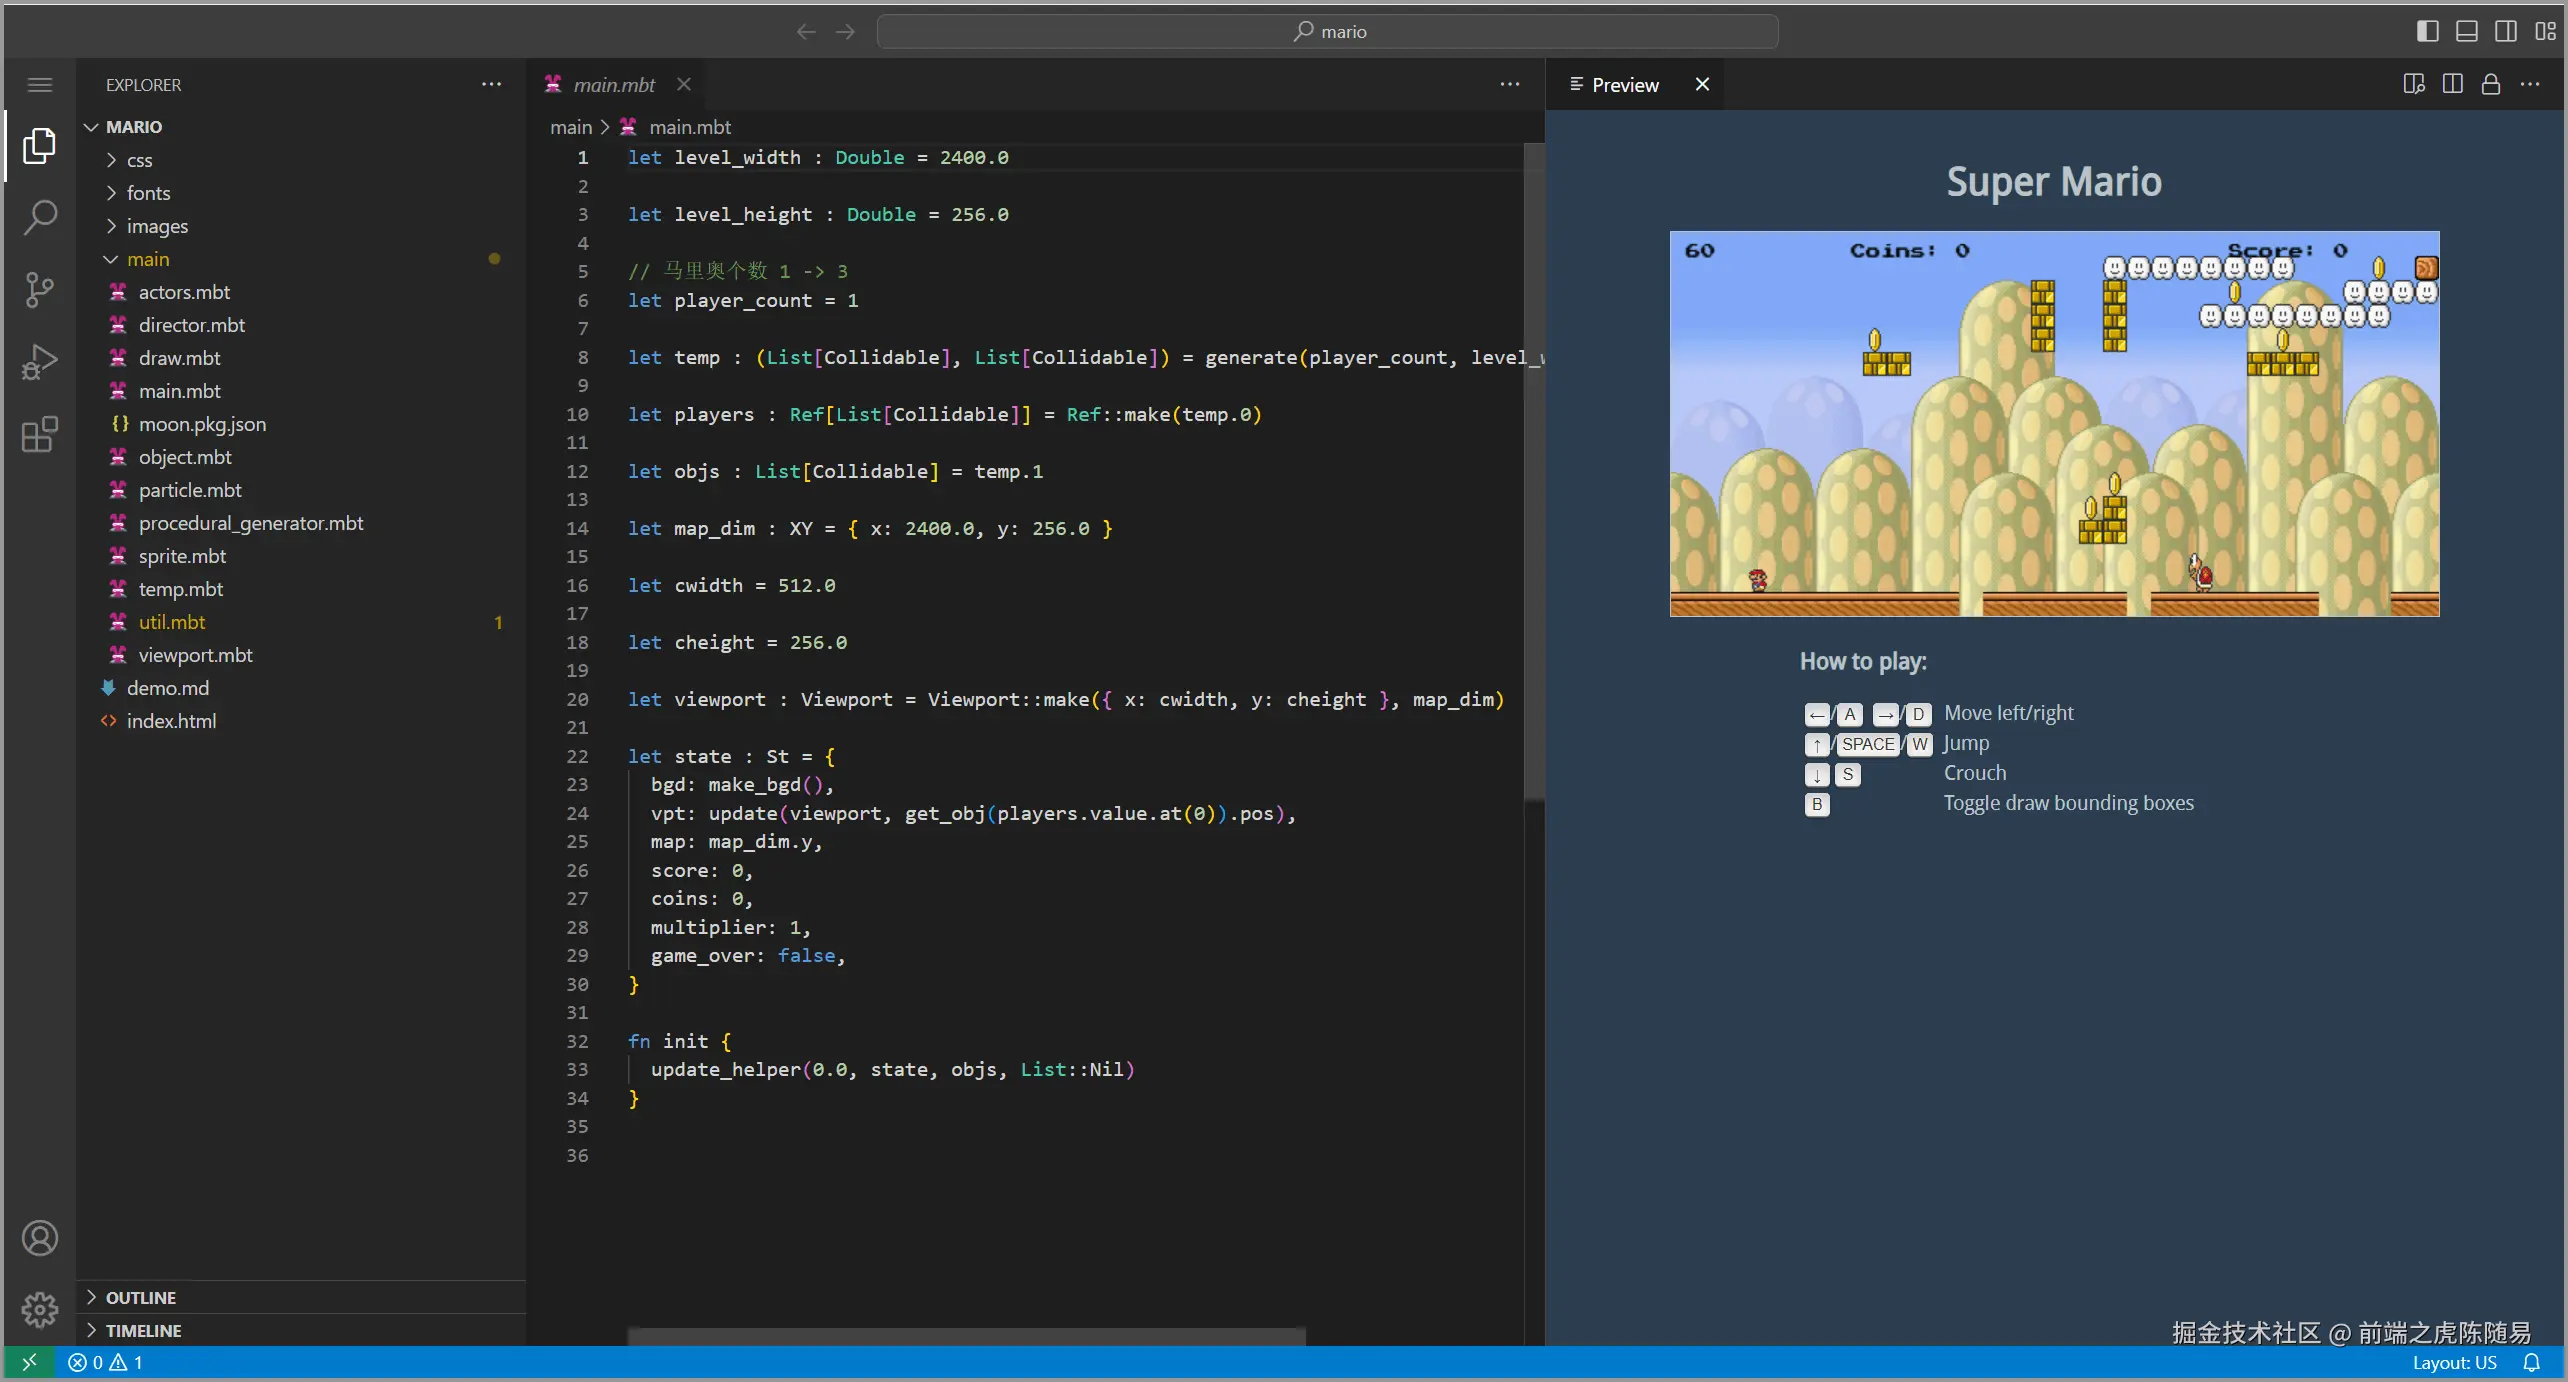Screen dimensions: 2568x1382
Task: Toggle the primary side bar
Action: (x=2427, y=31)
